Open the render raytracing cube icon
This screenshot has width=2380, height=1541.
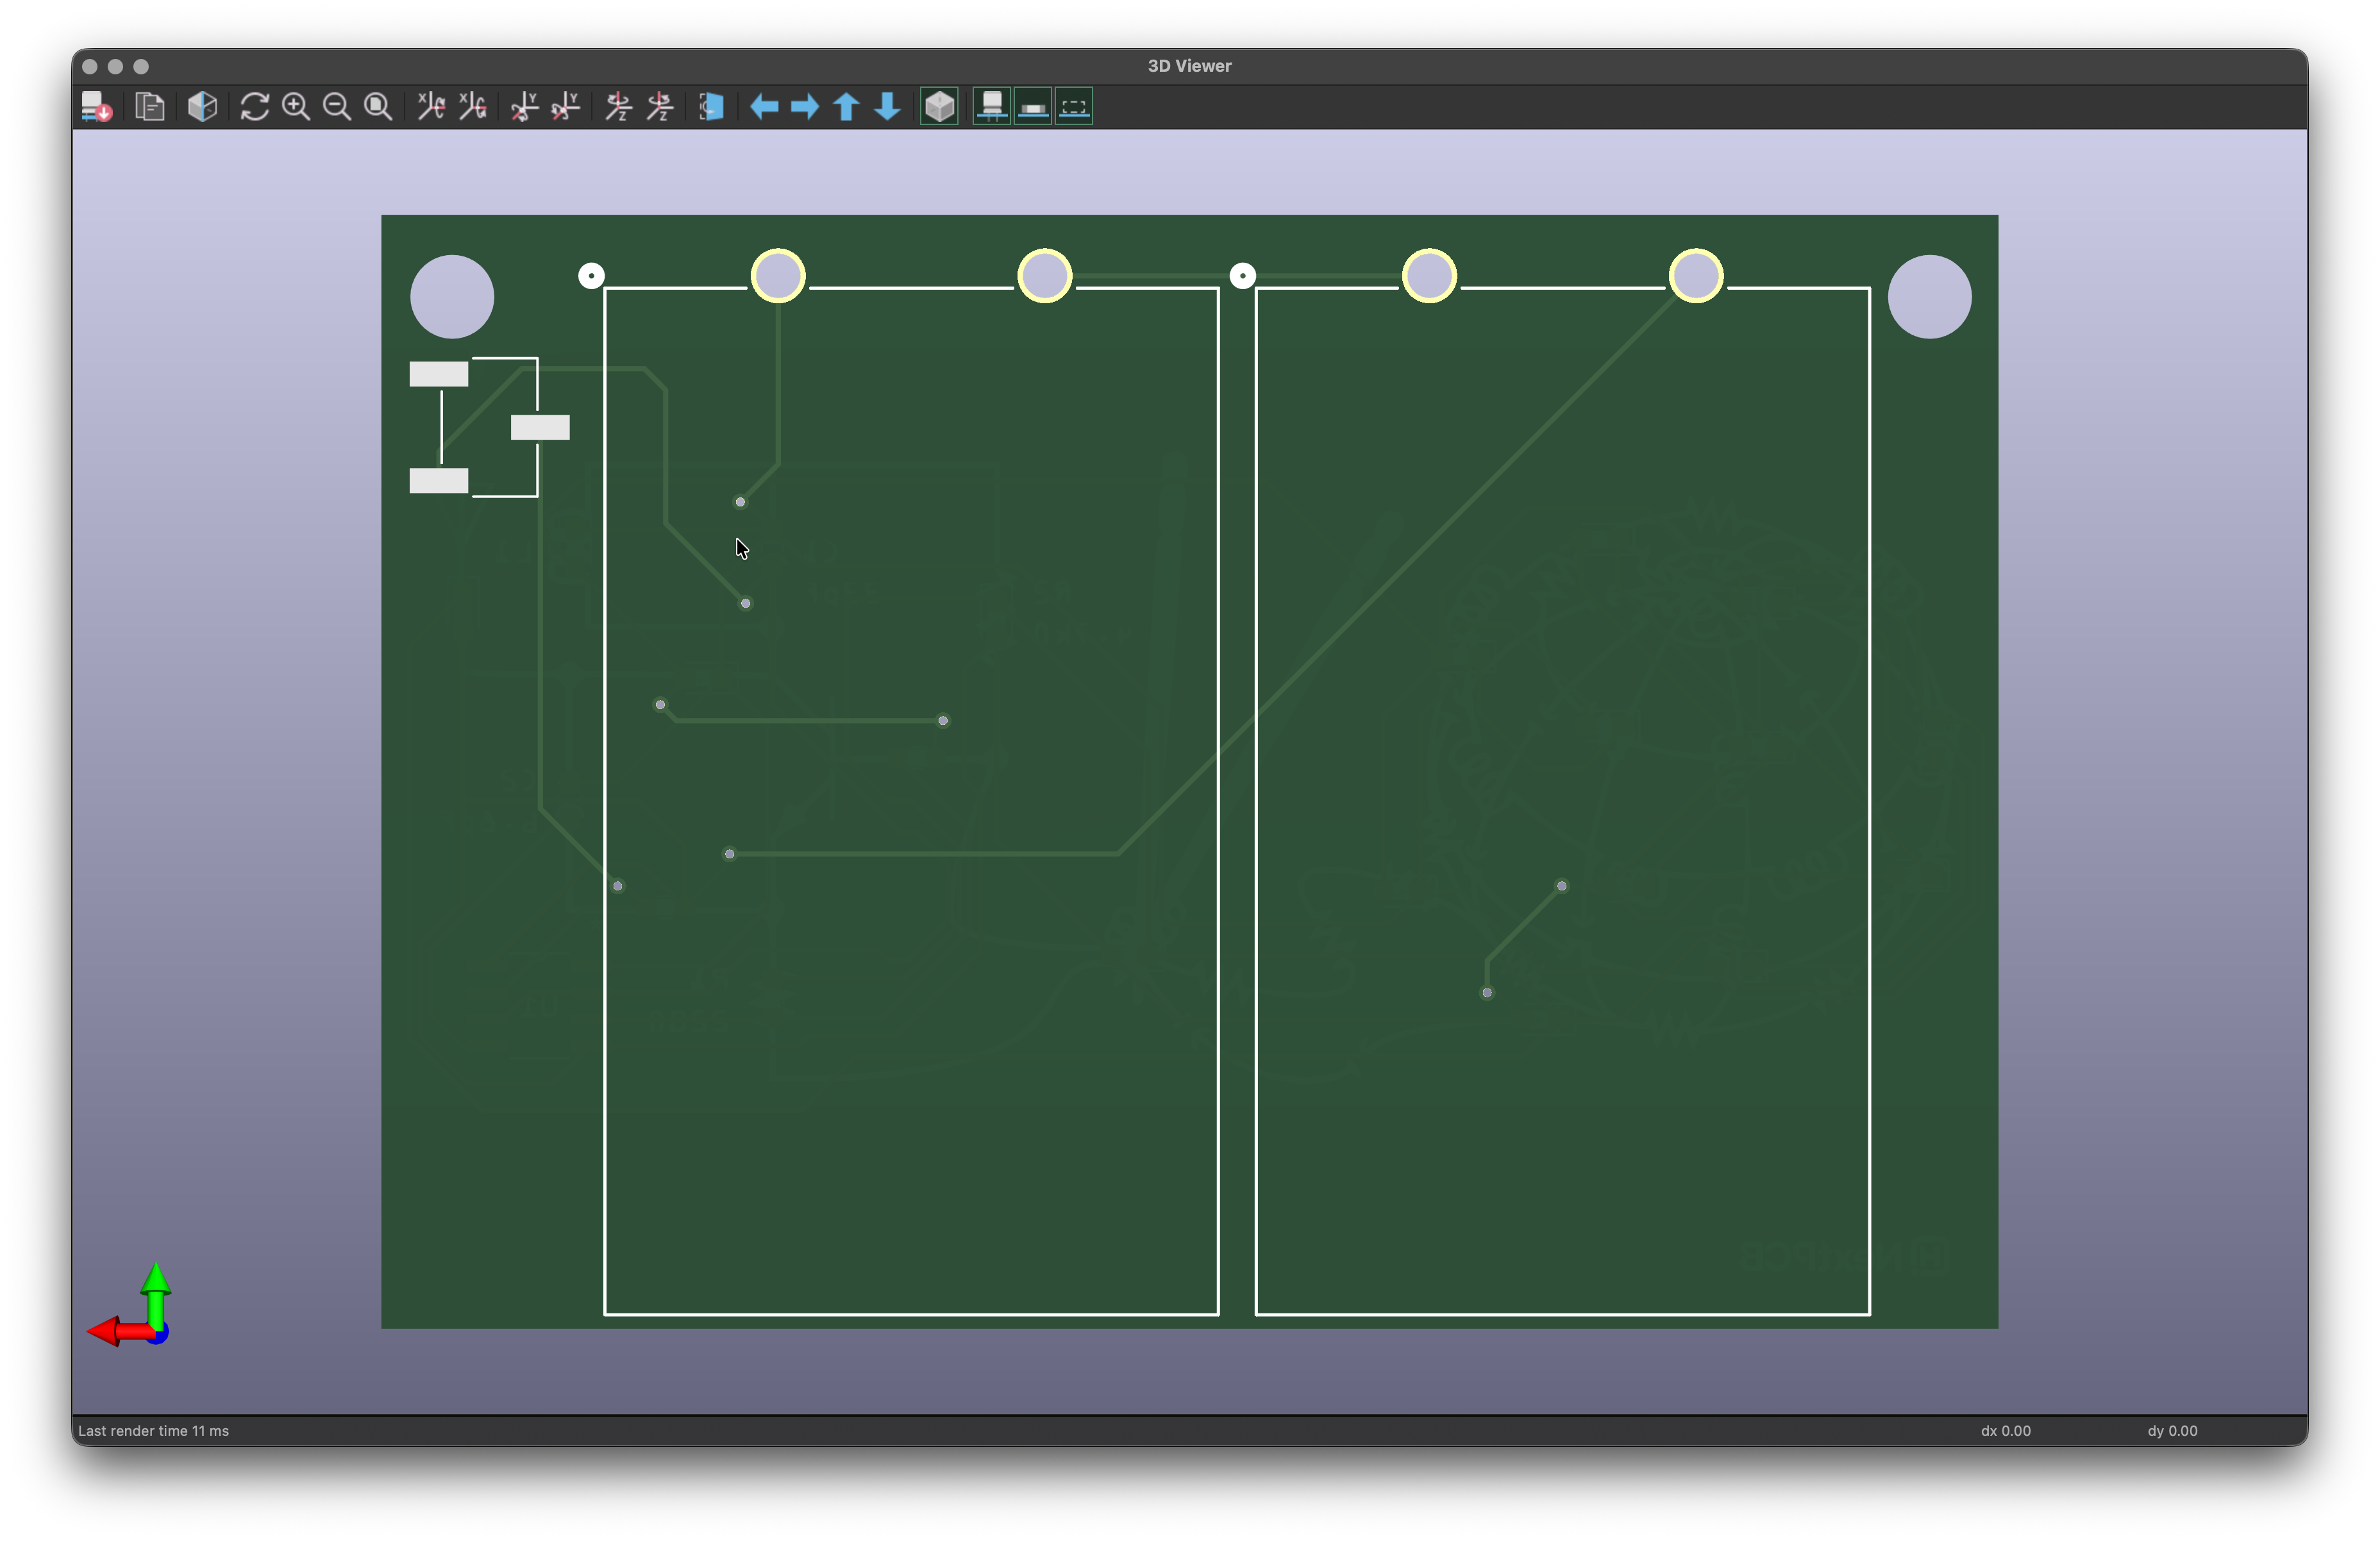[202, 107]
